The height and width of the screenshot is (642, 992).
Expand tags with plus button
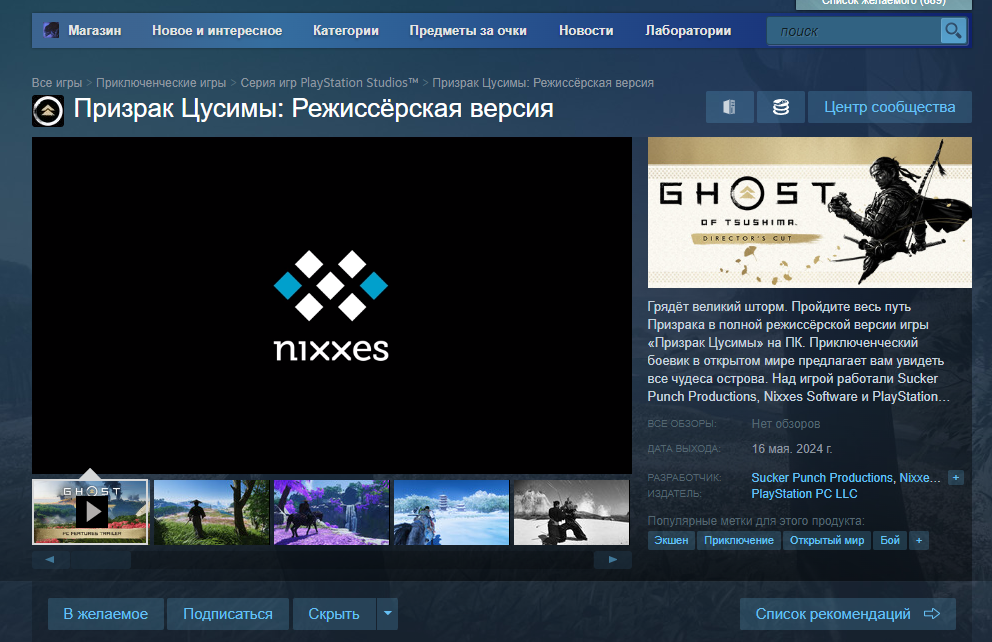click(919, 540)
